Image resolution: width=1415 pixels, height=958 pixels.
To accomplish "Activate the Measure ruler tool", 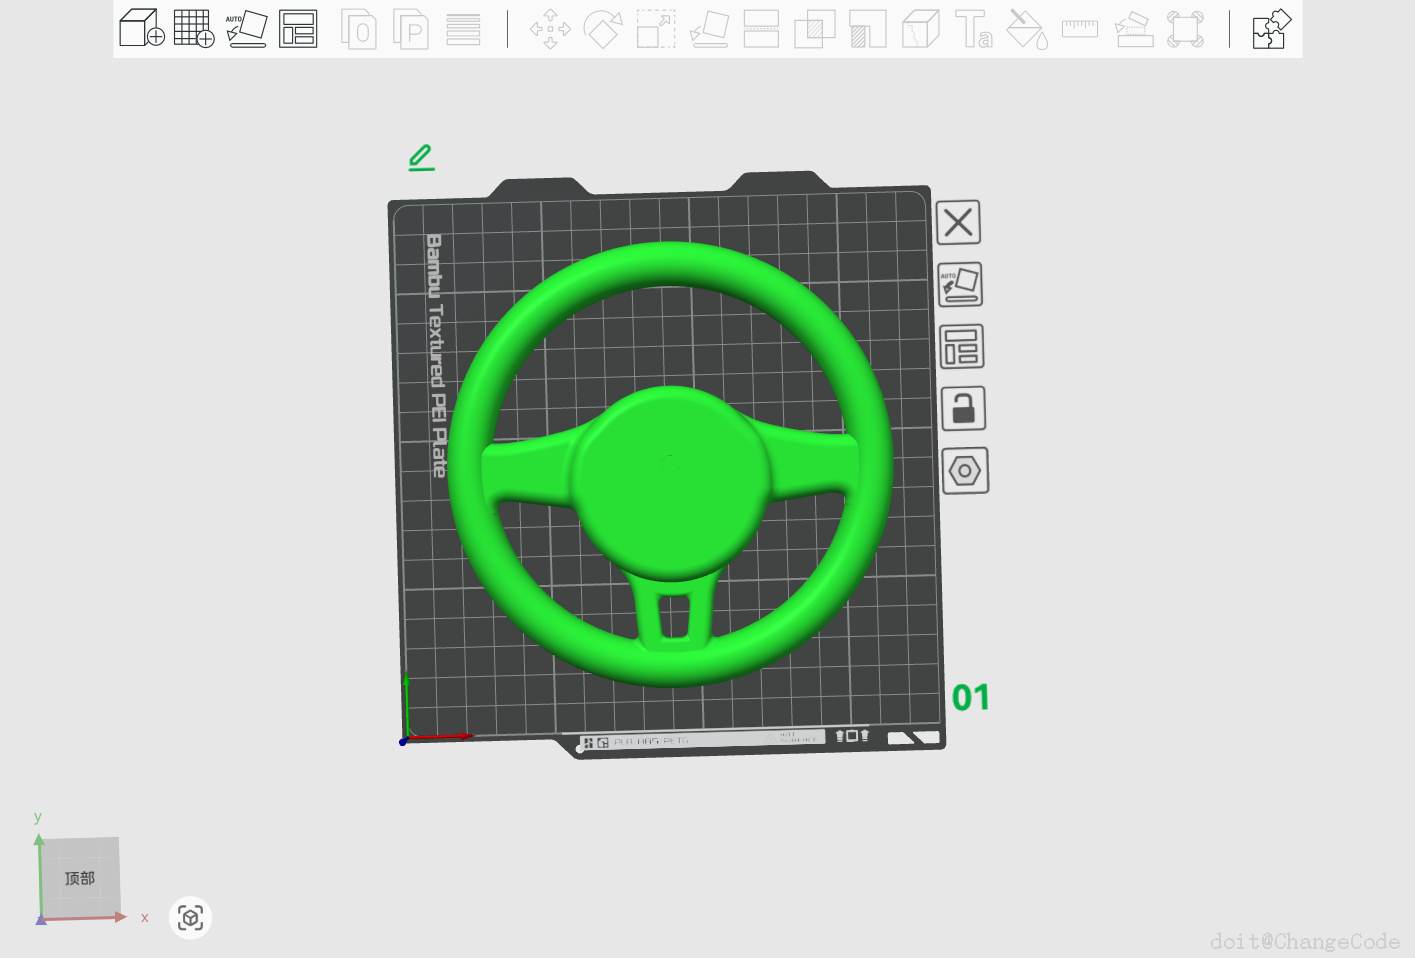I will (1079, 29).
